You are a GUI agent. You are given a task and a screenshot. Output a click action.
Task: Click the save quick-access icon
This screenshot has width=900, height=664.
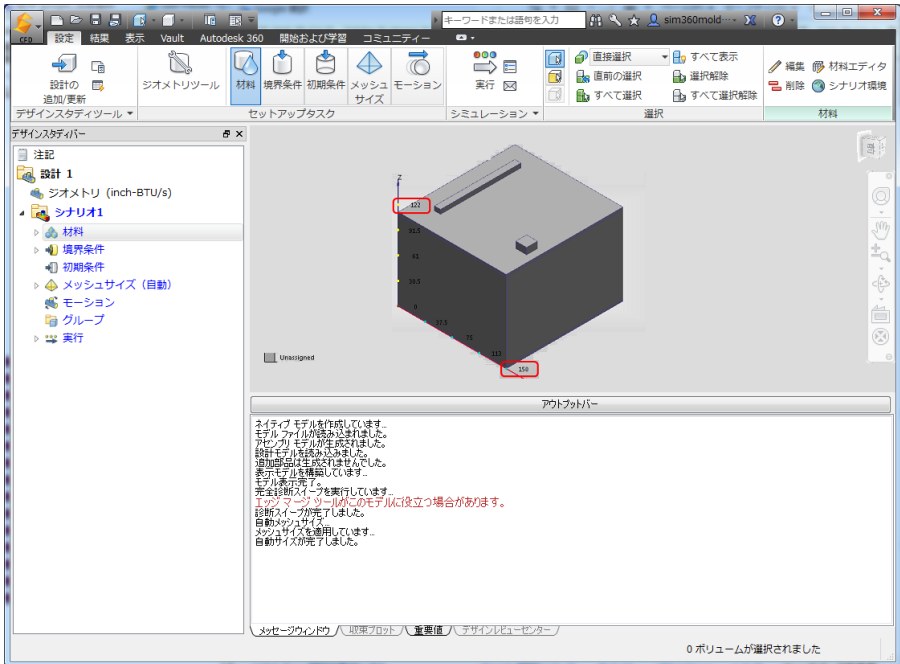[95, 20]
